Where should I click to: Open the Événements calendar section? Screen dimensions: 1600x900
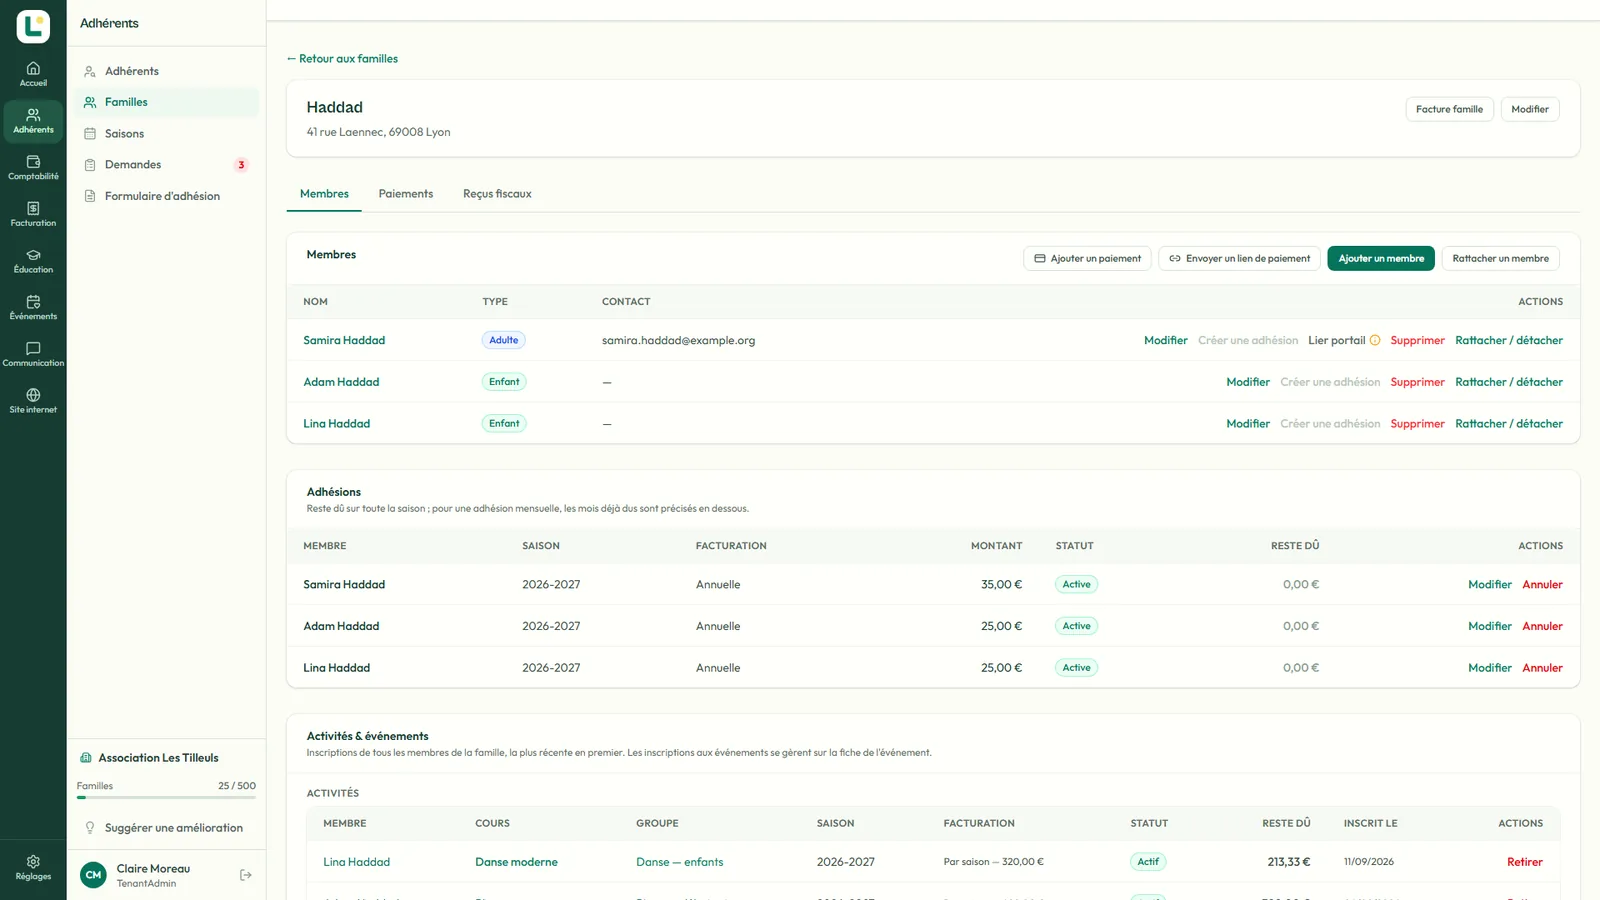(33, 307)
